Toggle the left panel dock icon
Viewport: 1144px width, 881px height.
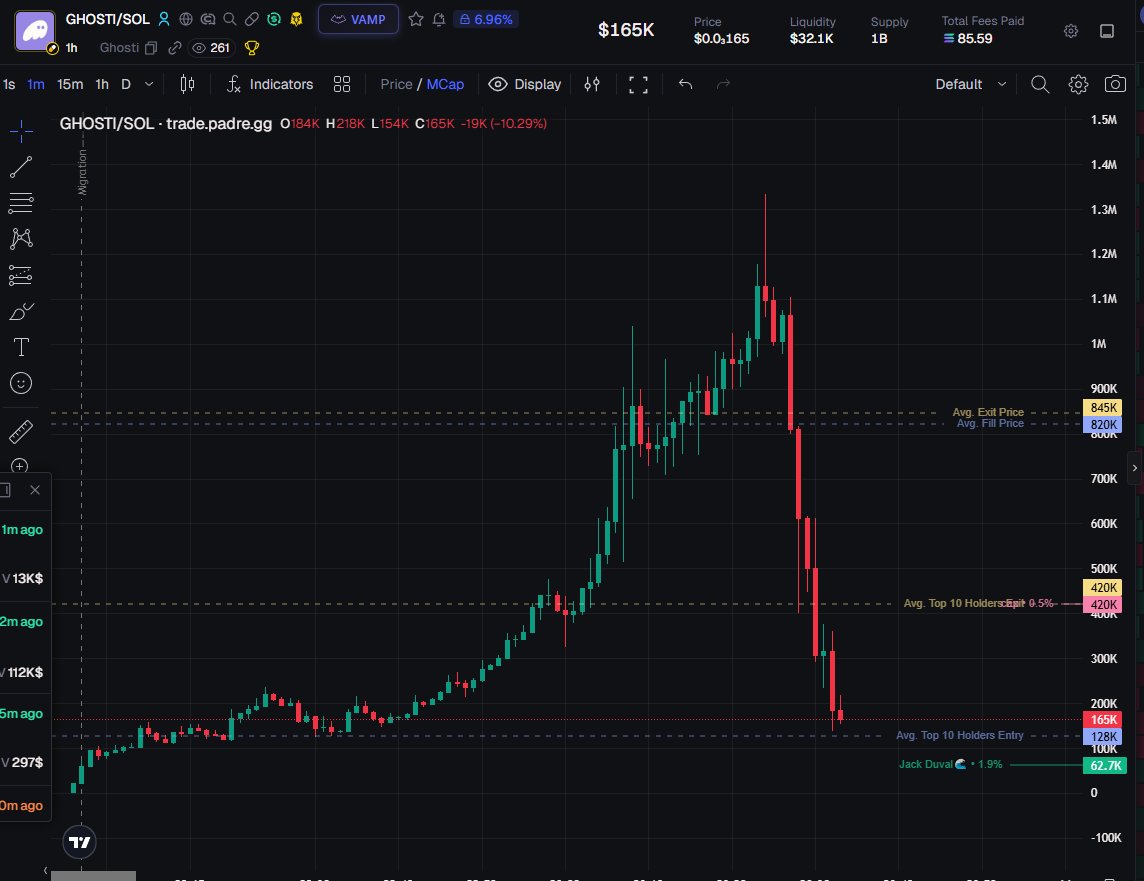click(4, 490)
